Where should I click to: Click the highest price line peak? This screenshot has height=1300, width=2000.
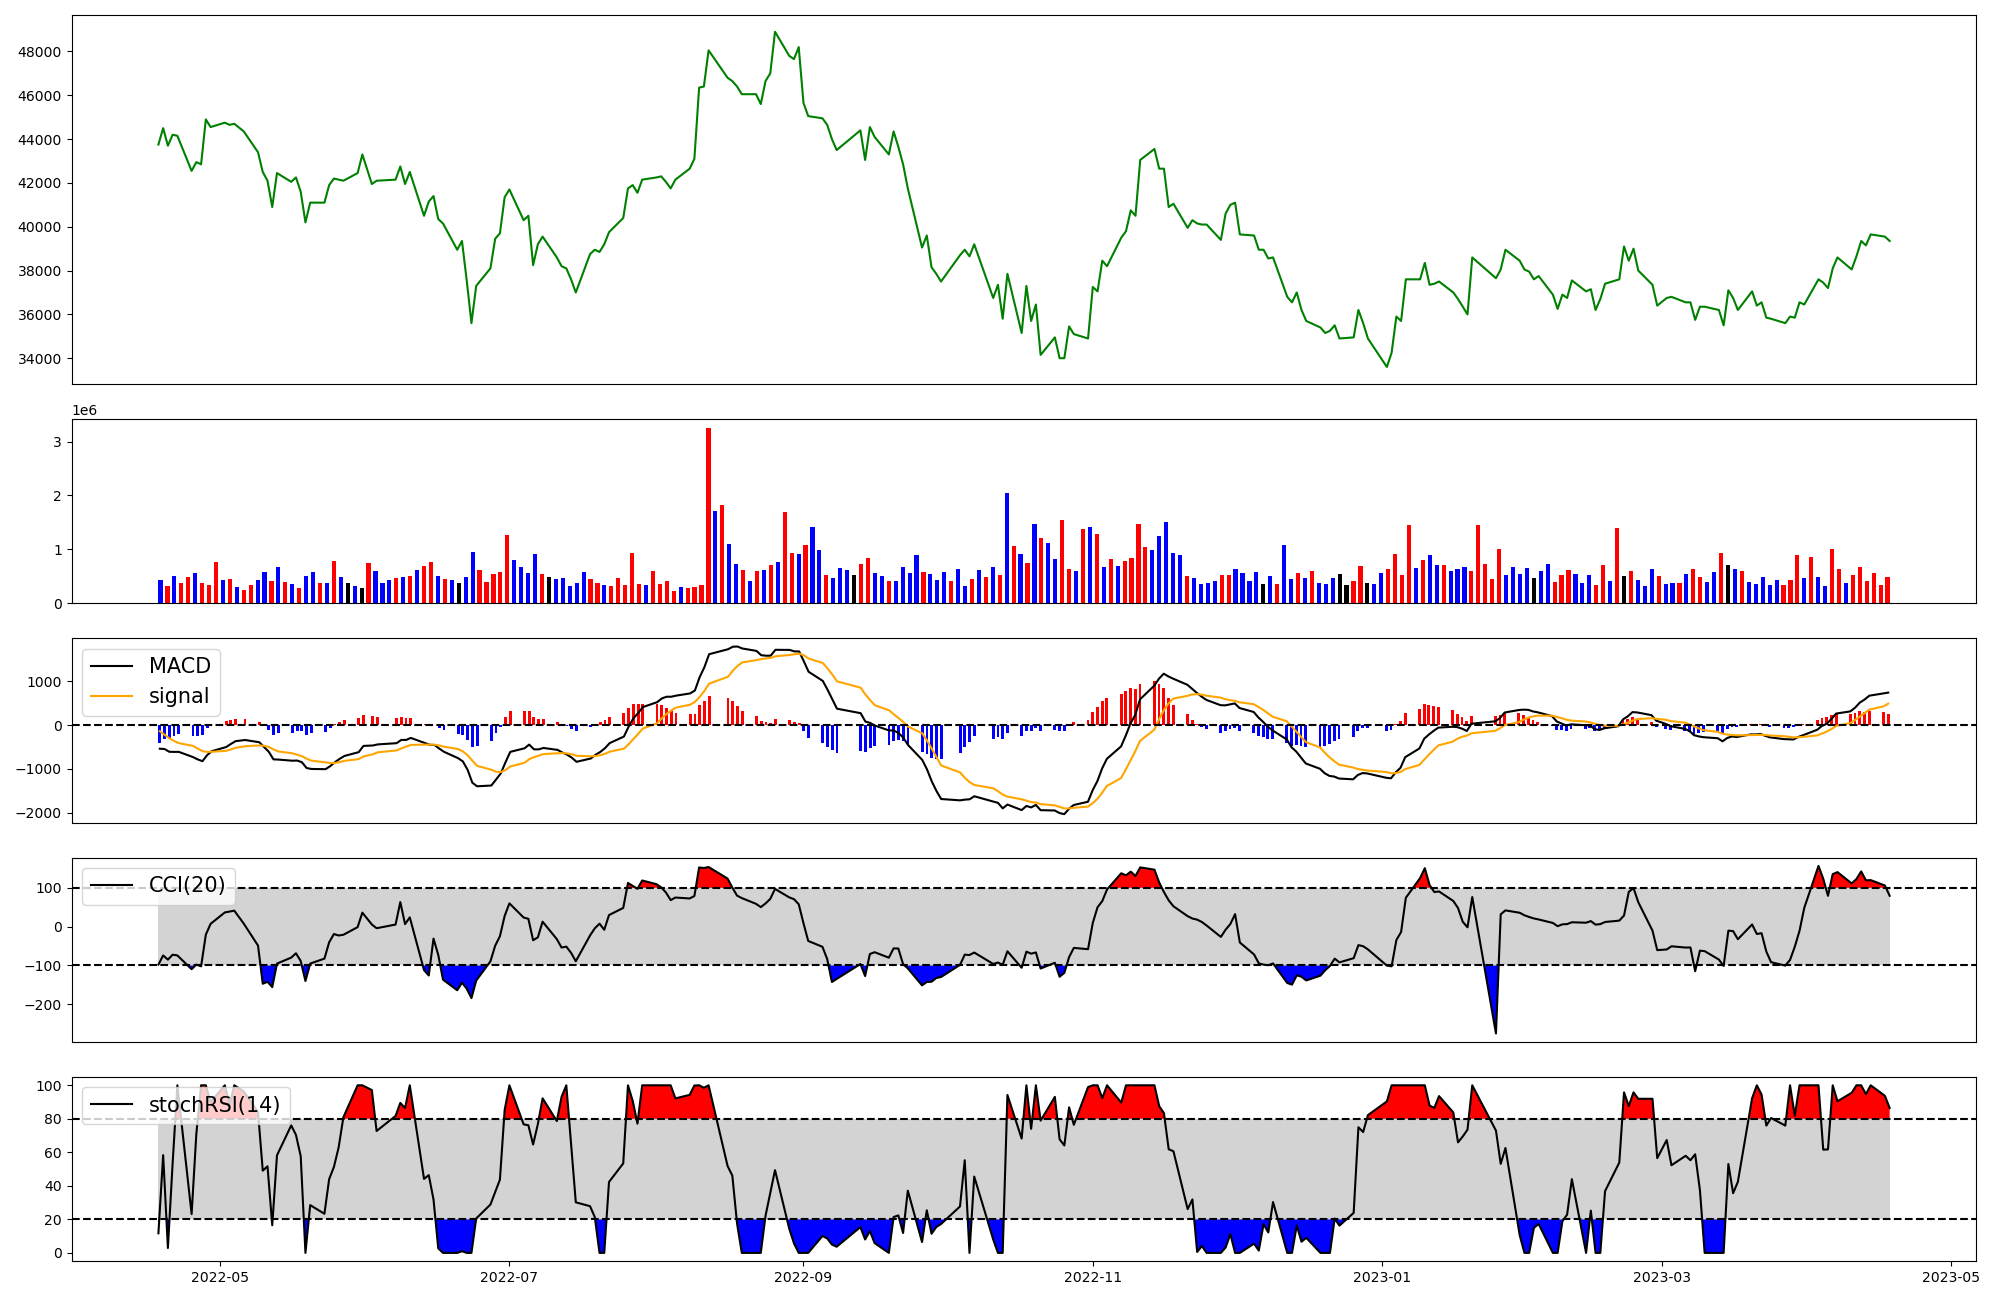(775, 32)
